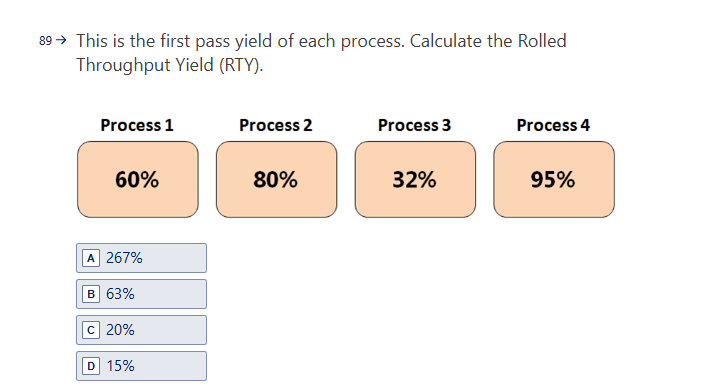
Task: Click the Process 1 heading label
Action: 137,125
